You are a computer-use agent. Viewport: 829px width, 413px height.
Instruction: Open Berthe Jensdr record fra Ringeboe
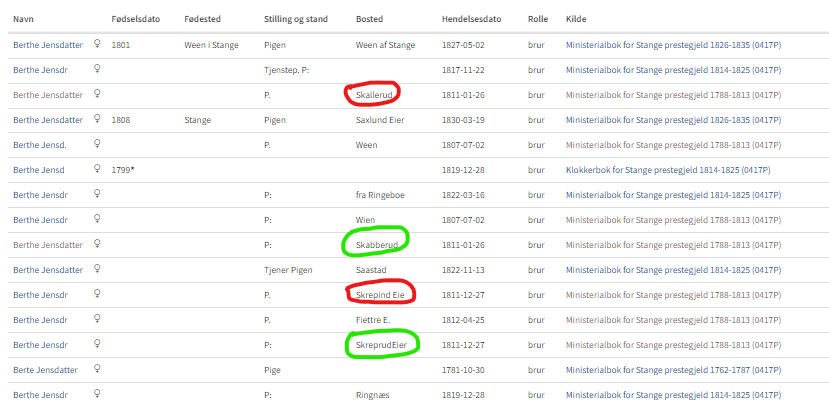pos(41,195)
